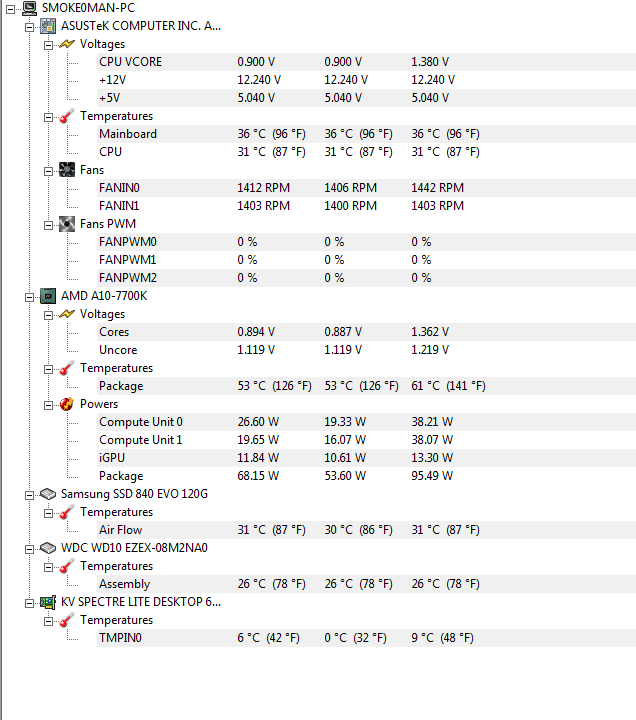This screenshot has height=720, width=636.
Task: Collapse the Temperatures group under WDC WD10
Action: (48, 567)
